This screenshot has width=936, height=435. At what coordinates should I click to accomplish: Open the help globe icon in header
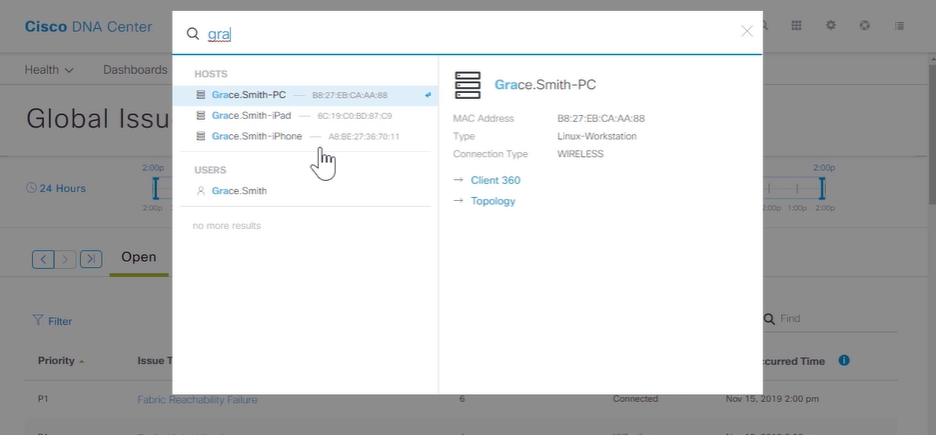864,26
